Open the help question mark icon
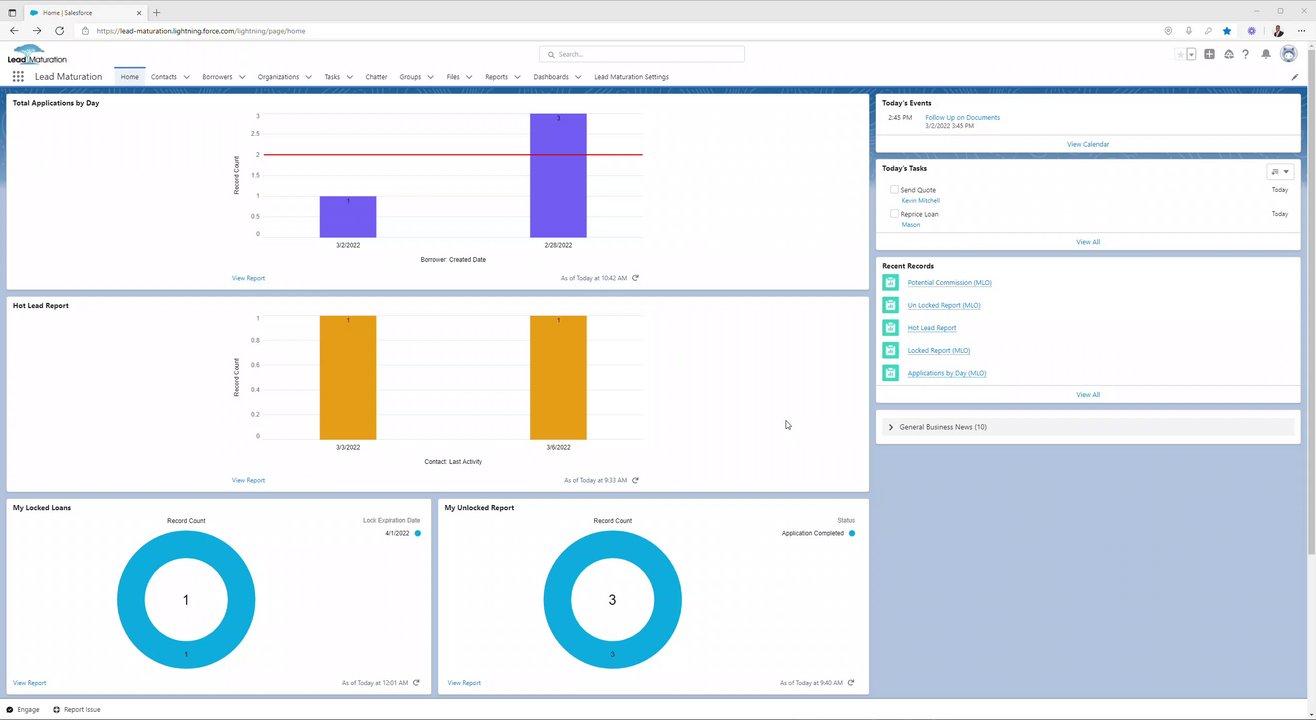Image resolution: width=1316 pixels, height=720 pixels. (x=1245, y=54)
